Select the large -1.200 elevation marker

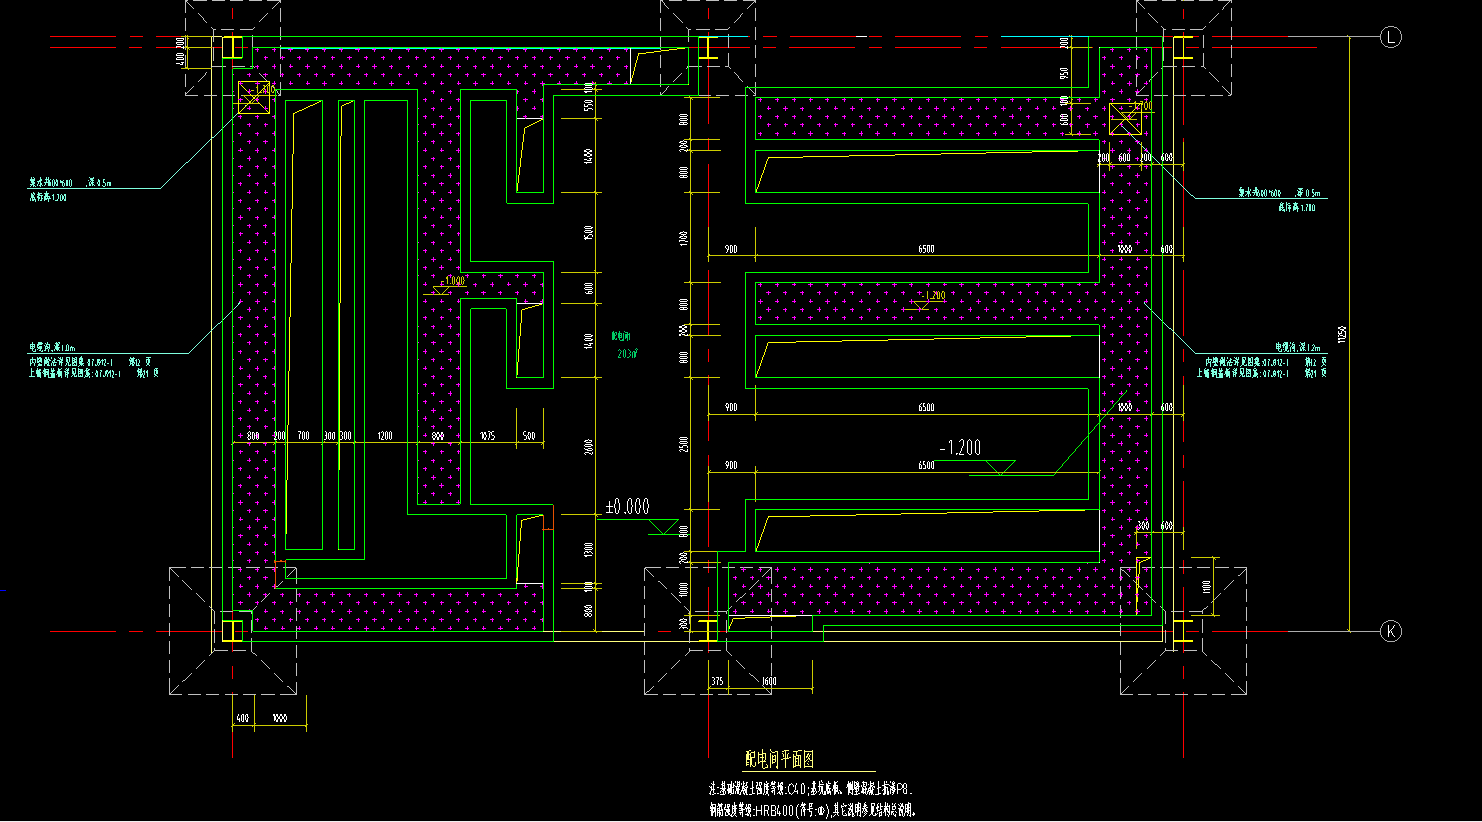[x=976, y=457]
